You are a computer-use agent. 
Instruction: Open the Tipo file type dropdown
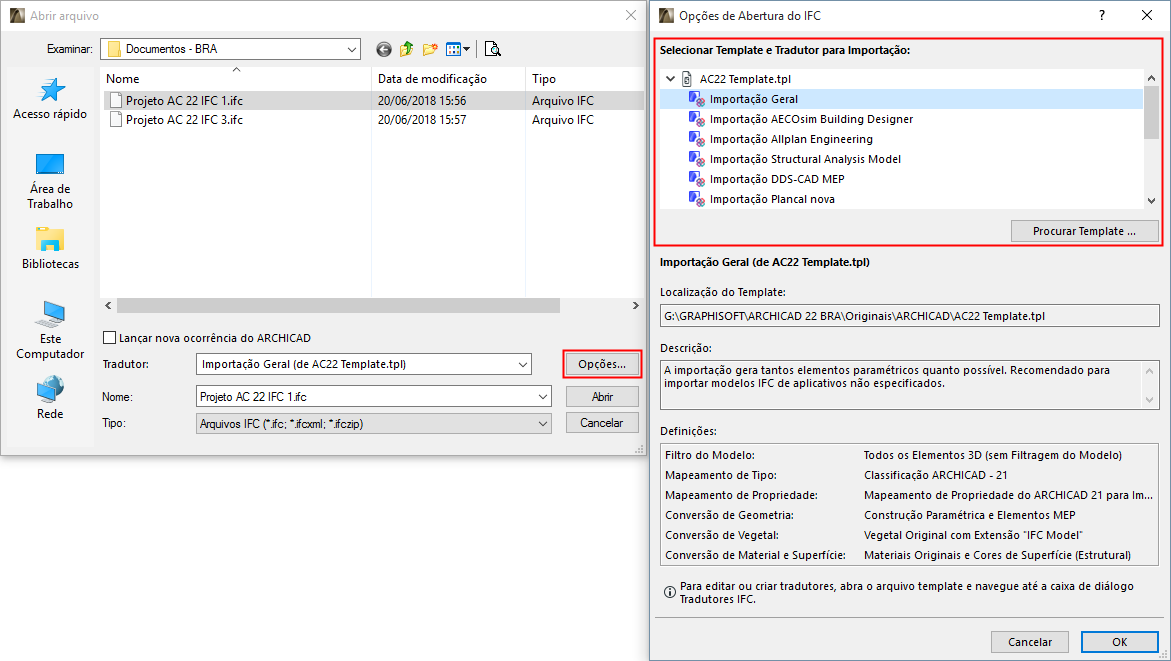click(543, 423)
